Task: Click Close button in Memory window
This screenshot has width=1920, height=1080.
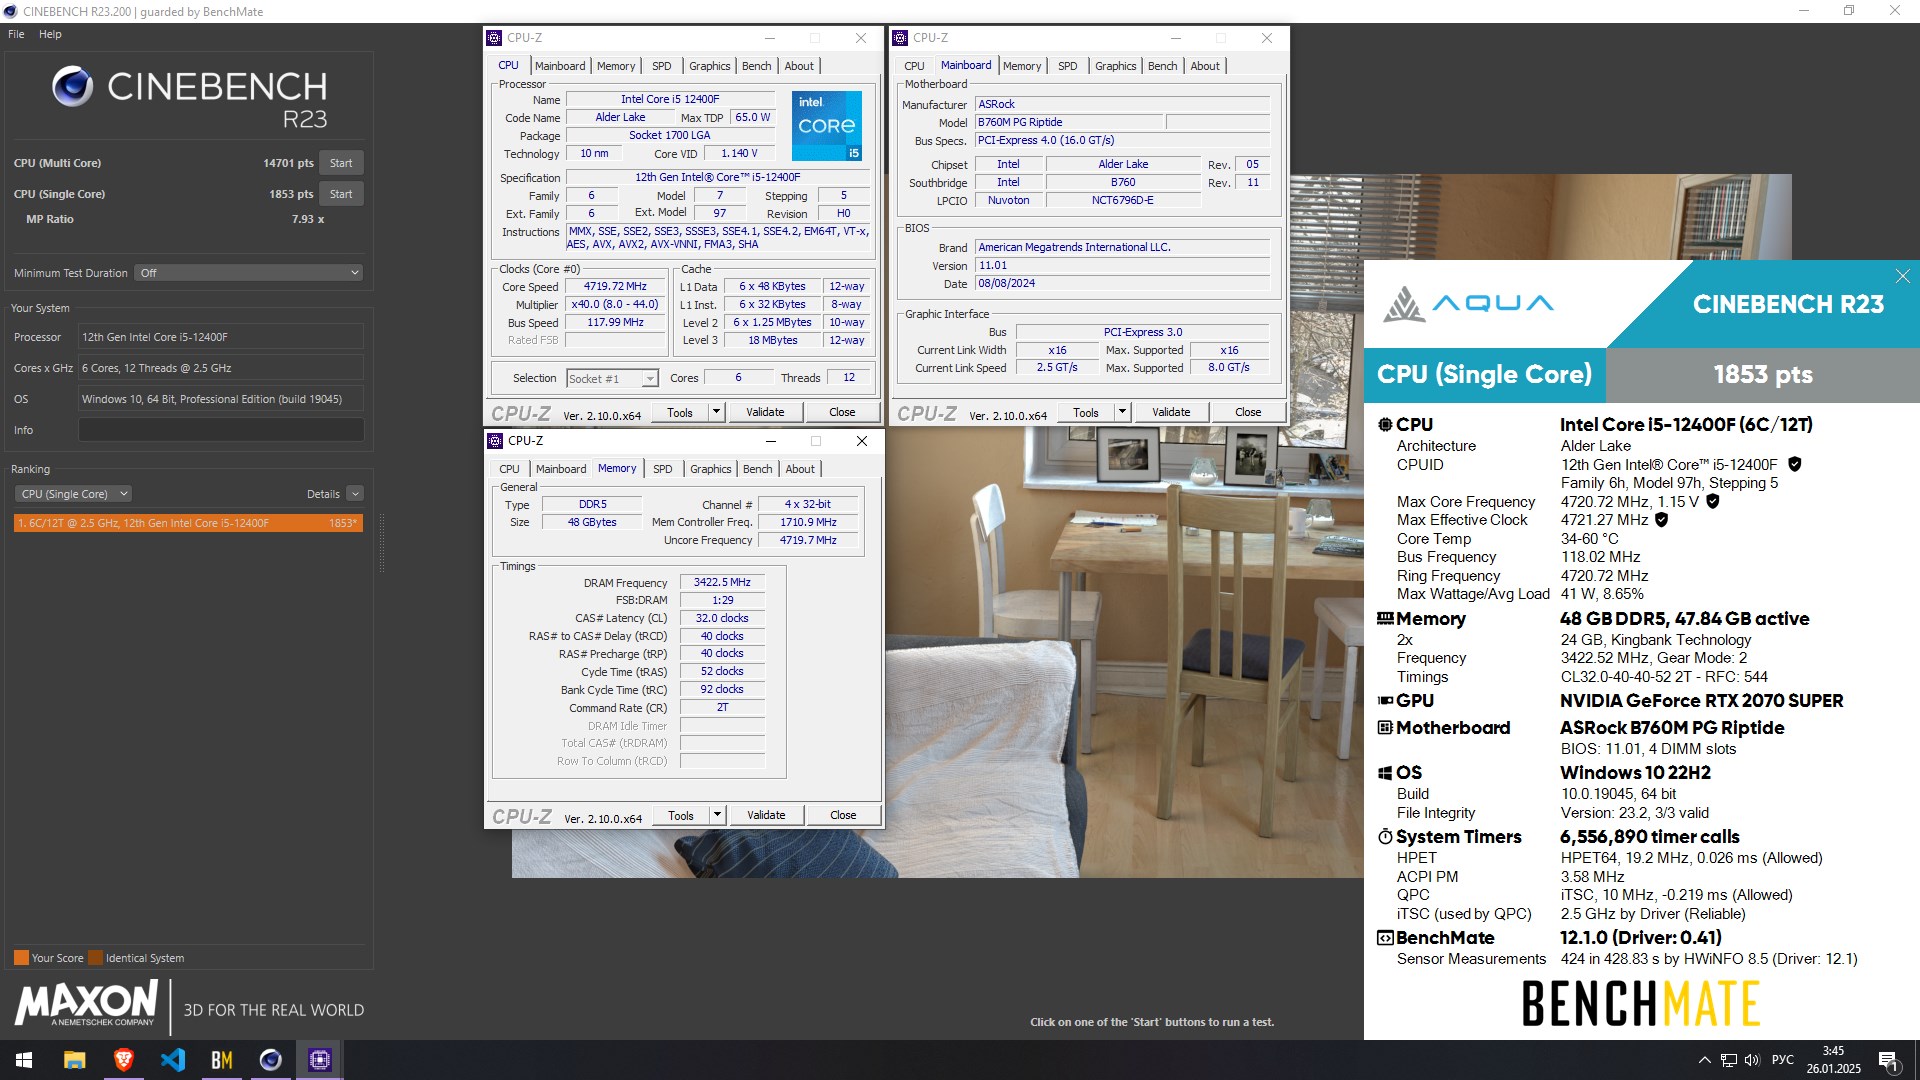Action: (843, 815)
